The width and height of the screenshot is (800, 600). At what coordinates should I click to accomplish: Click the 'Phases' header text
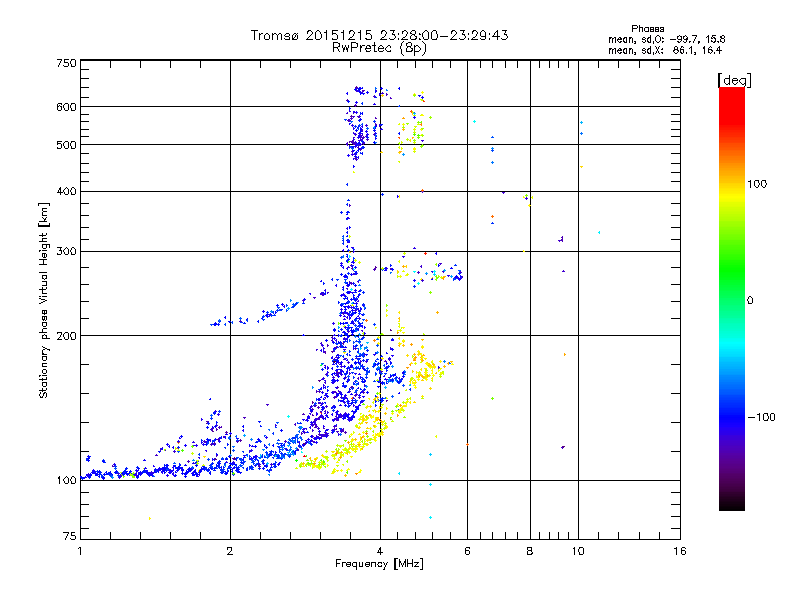(647, 29)
